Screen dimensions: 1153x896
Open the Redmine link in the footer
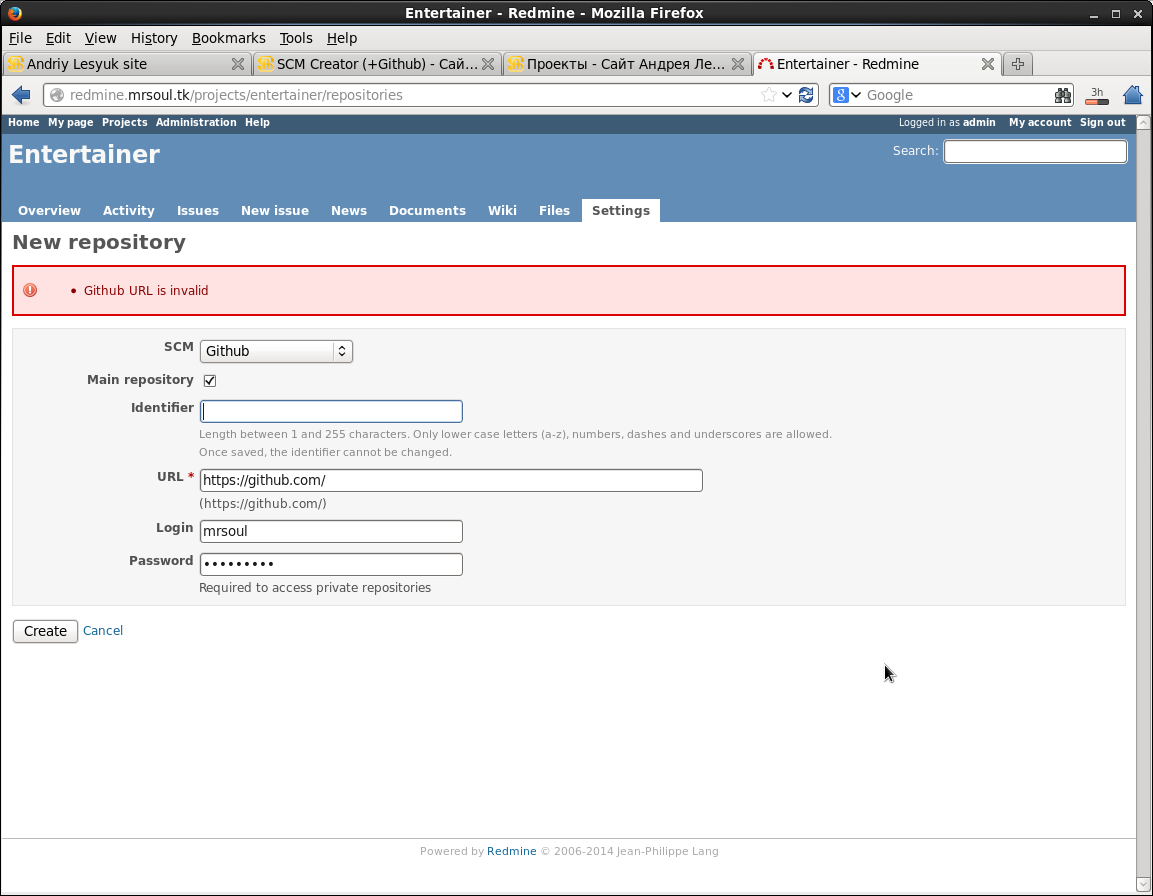[511, 851]
